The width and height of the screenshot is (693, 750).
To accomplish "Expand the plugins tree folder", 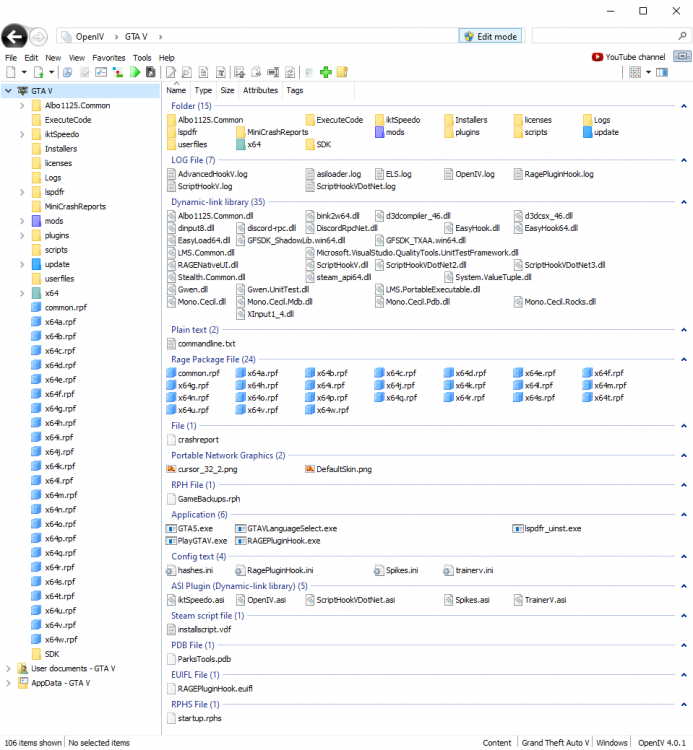I will [x=22, y=235].
